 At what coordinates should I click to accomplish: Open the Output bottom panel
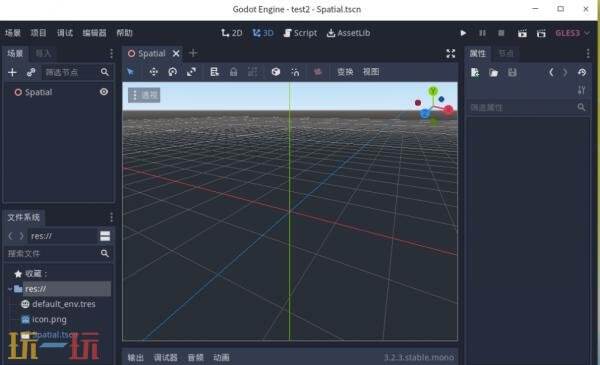pyautogui.click(x=135, y=357)
